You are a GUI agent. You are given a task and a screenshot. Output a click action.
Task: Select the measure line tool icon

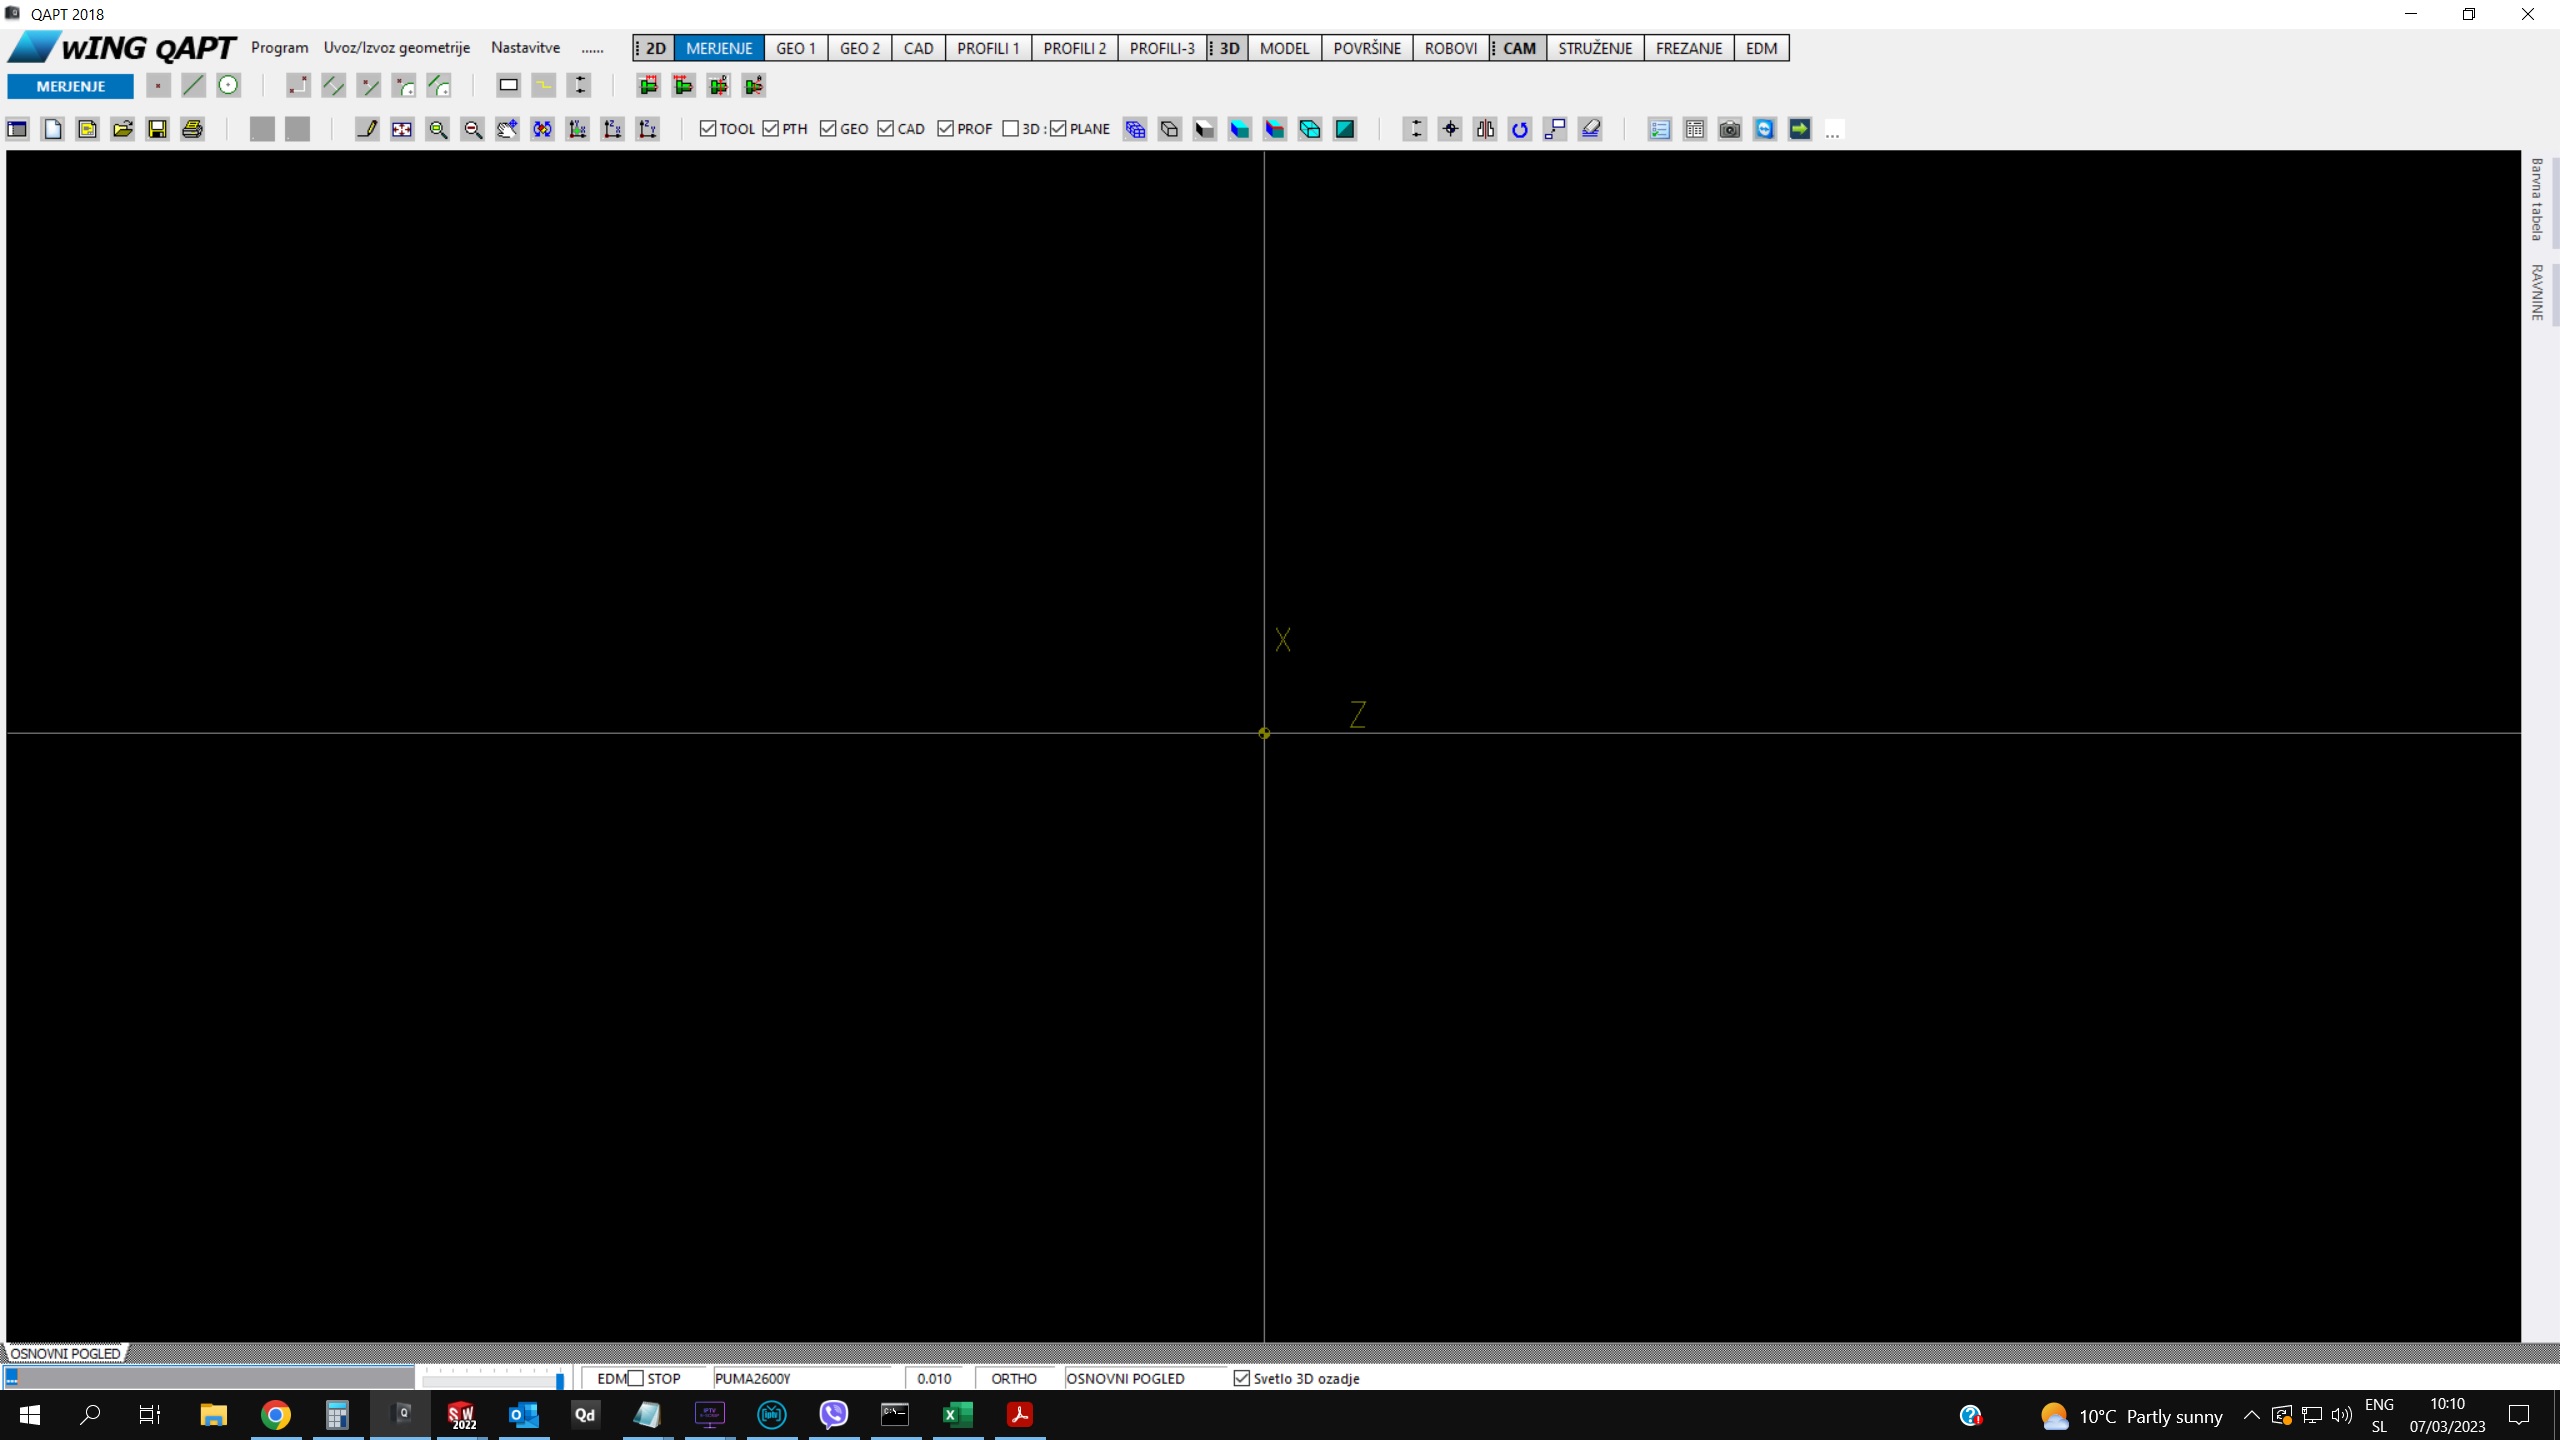193,86
